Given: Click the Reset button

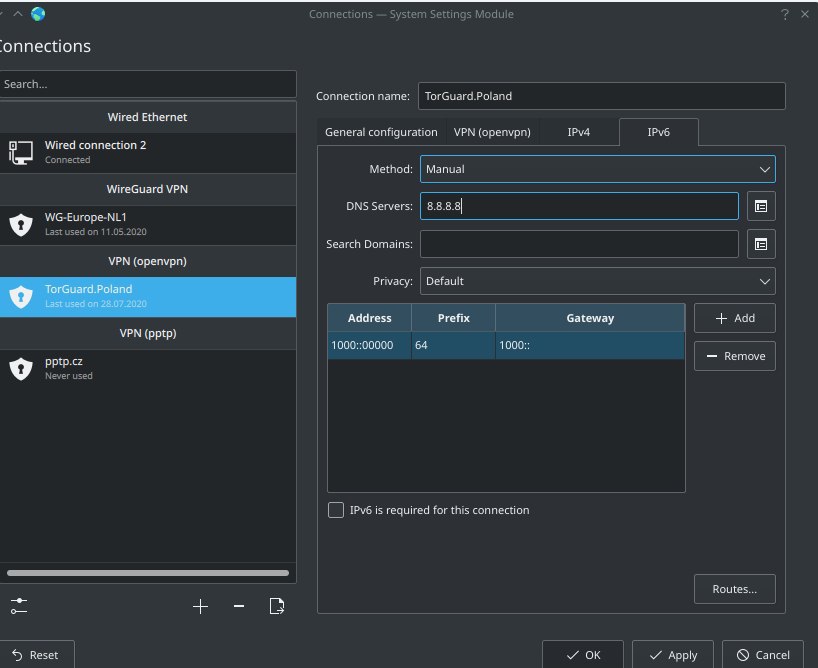Looking at the screenshot, I should 35,654.
